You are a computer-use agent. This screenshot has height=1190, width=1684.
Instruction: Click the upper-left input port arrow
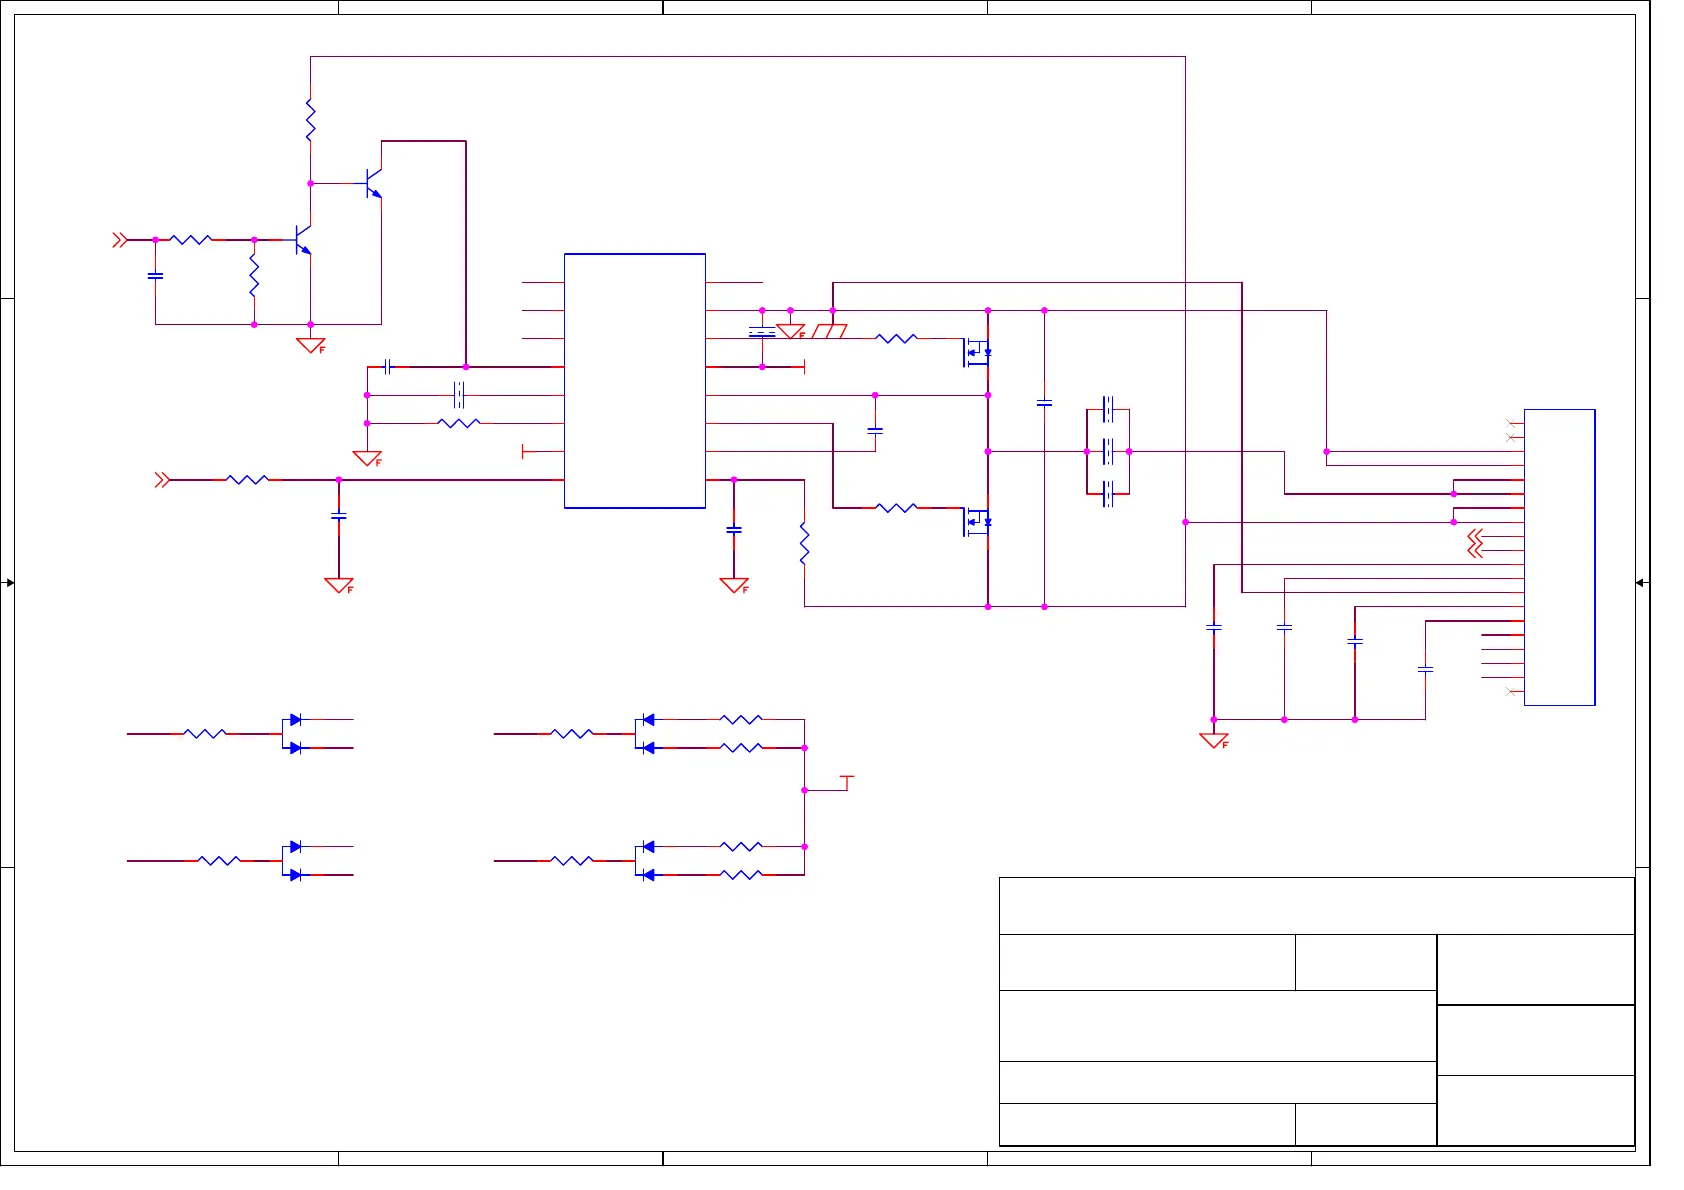(x=120, y=240)
